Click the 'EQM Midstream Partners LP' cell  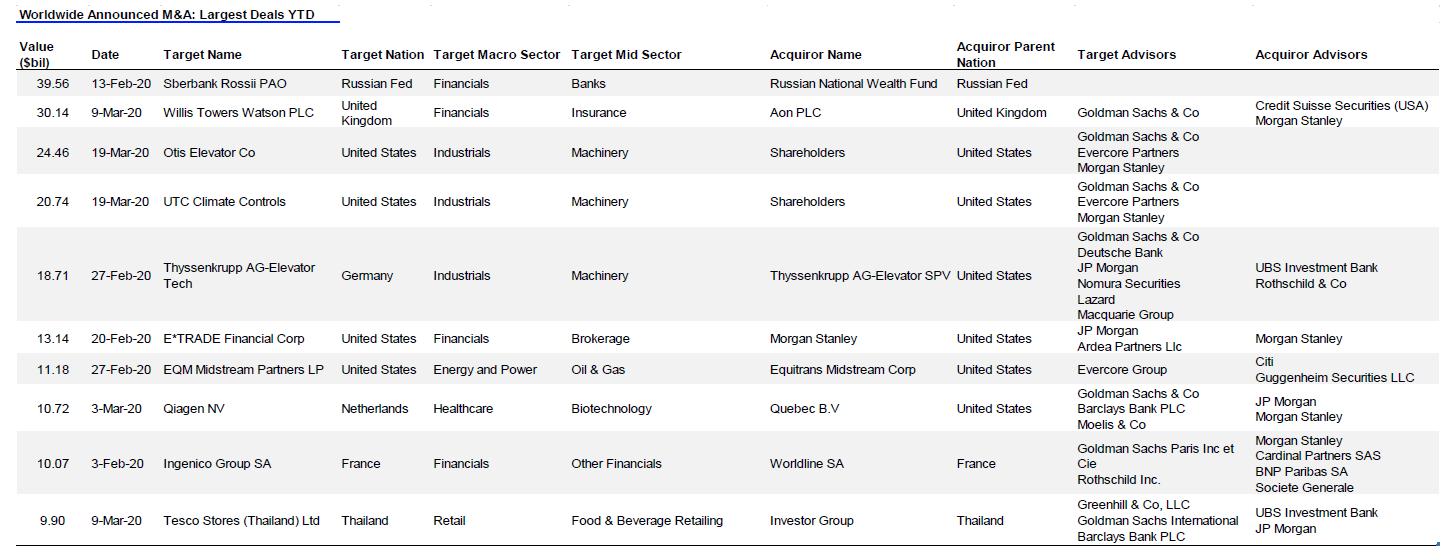243,370
